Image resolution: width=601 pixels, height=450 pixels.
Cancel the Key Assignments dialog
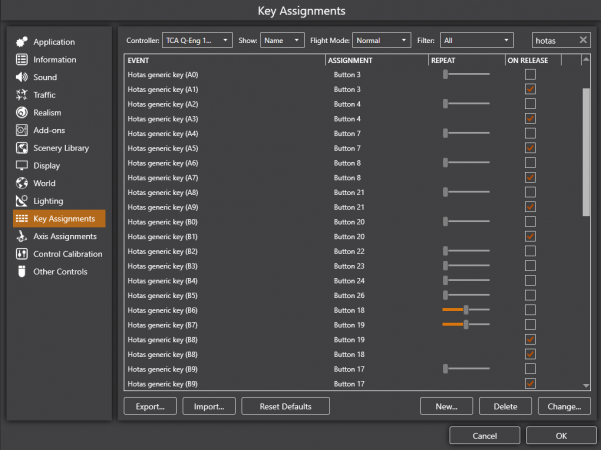(x=484, y=435)
